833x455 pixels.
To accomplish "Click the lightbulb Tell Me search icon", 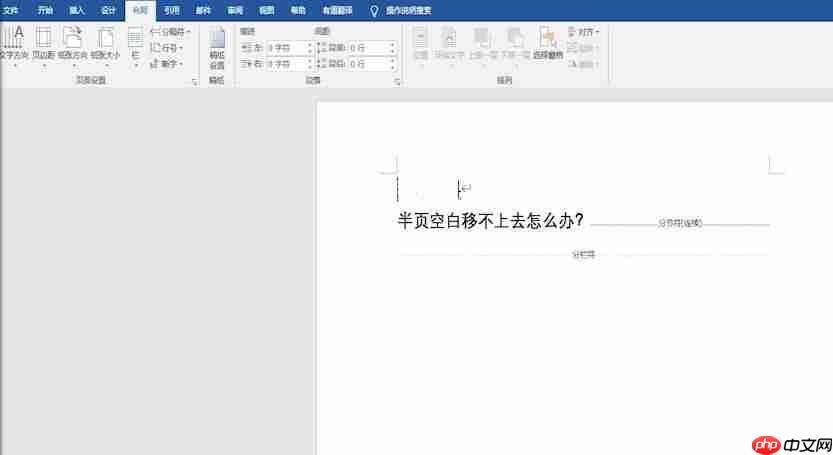I will (374, 11).
